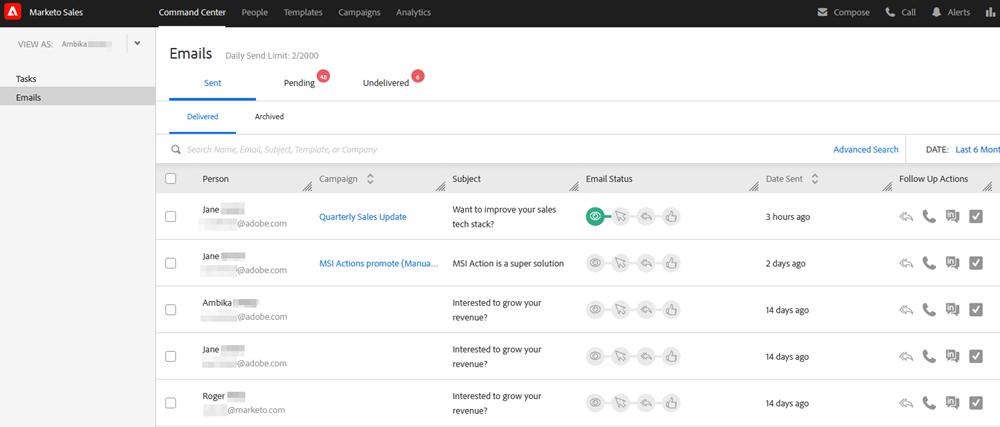Click the Email Status column resize handle
1000x427 pixels.
[754, 186]
